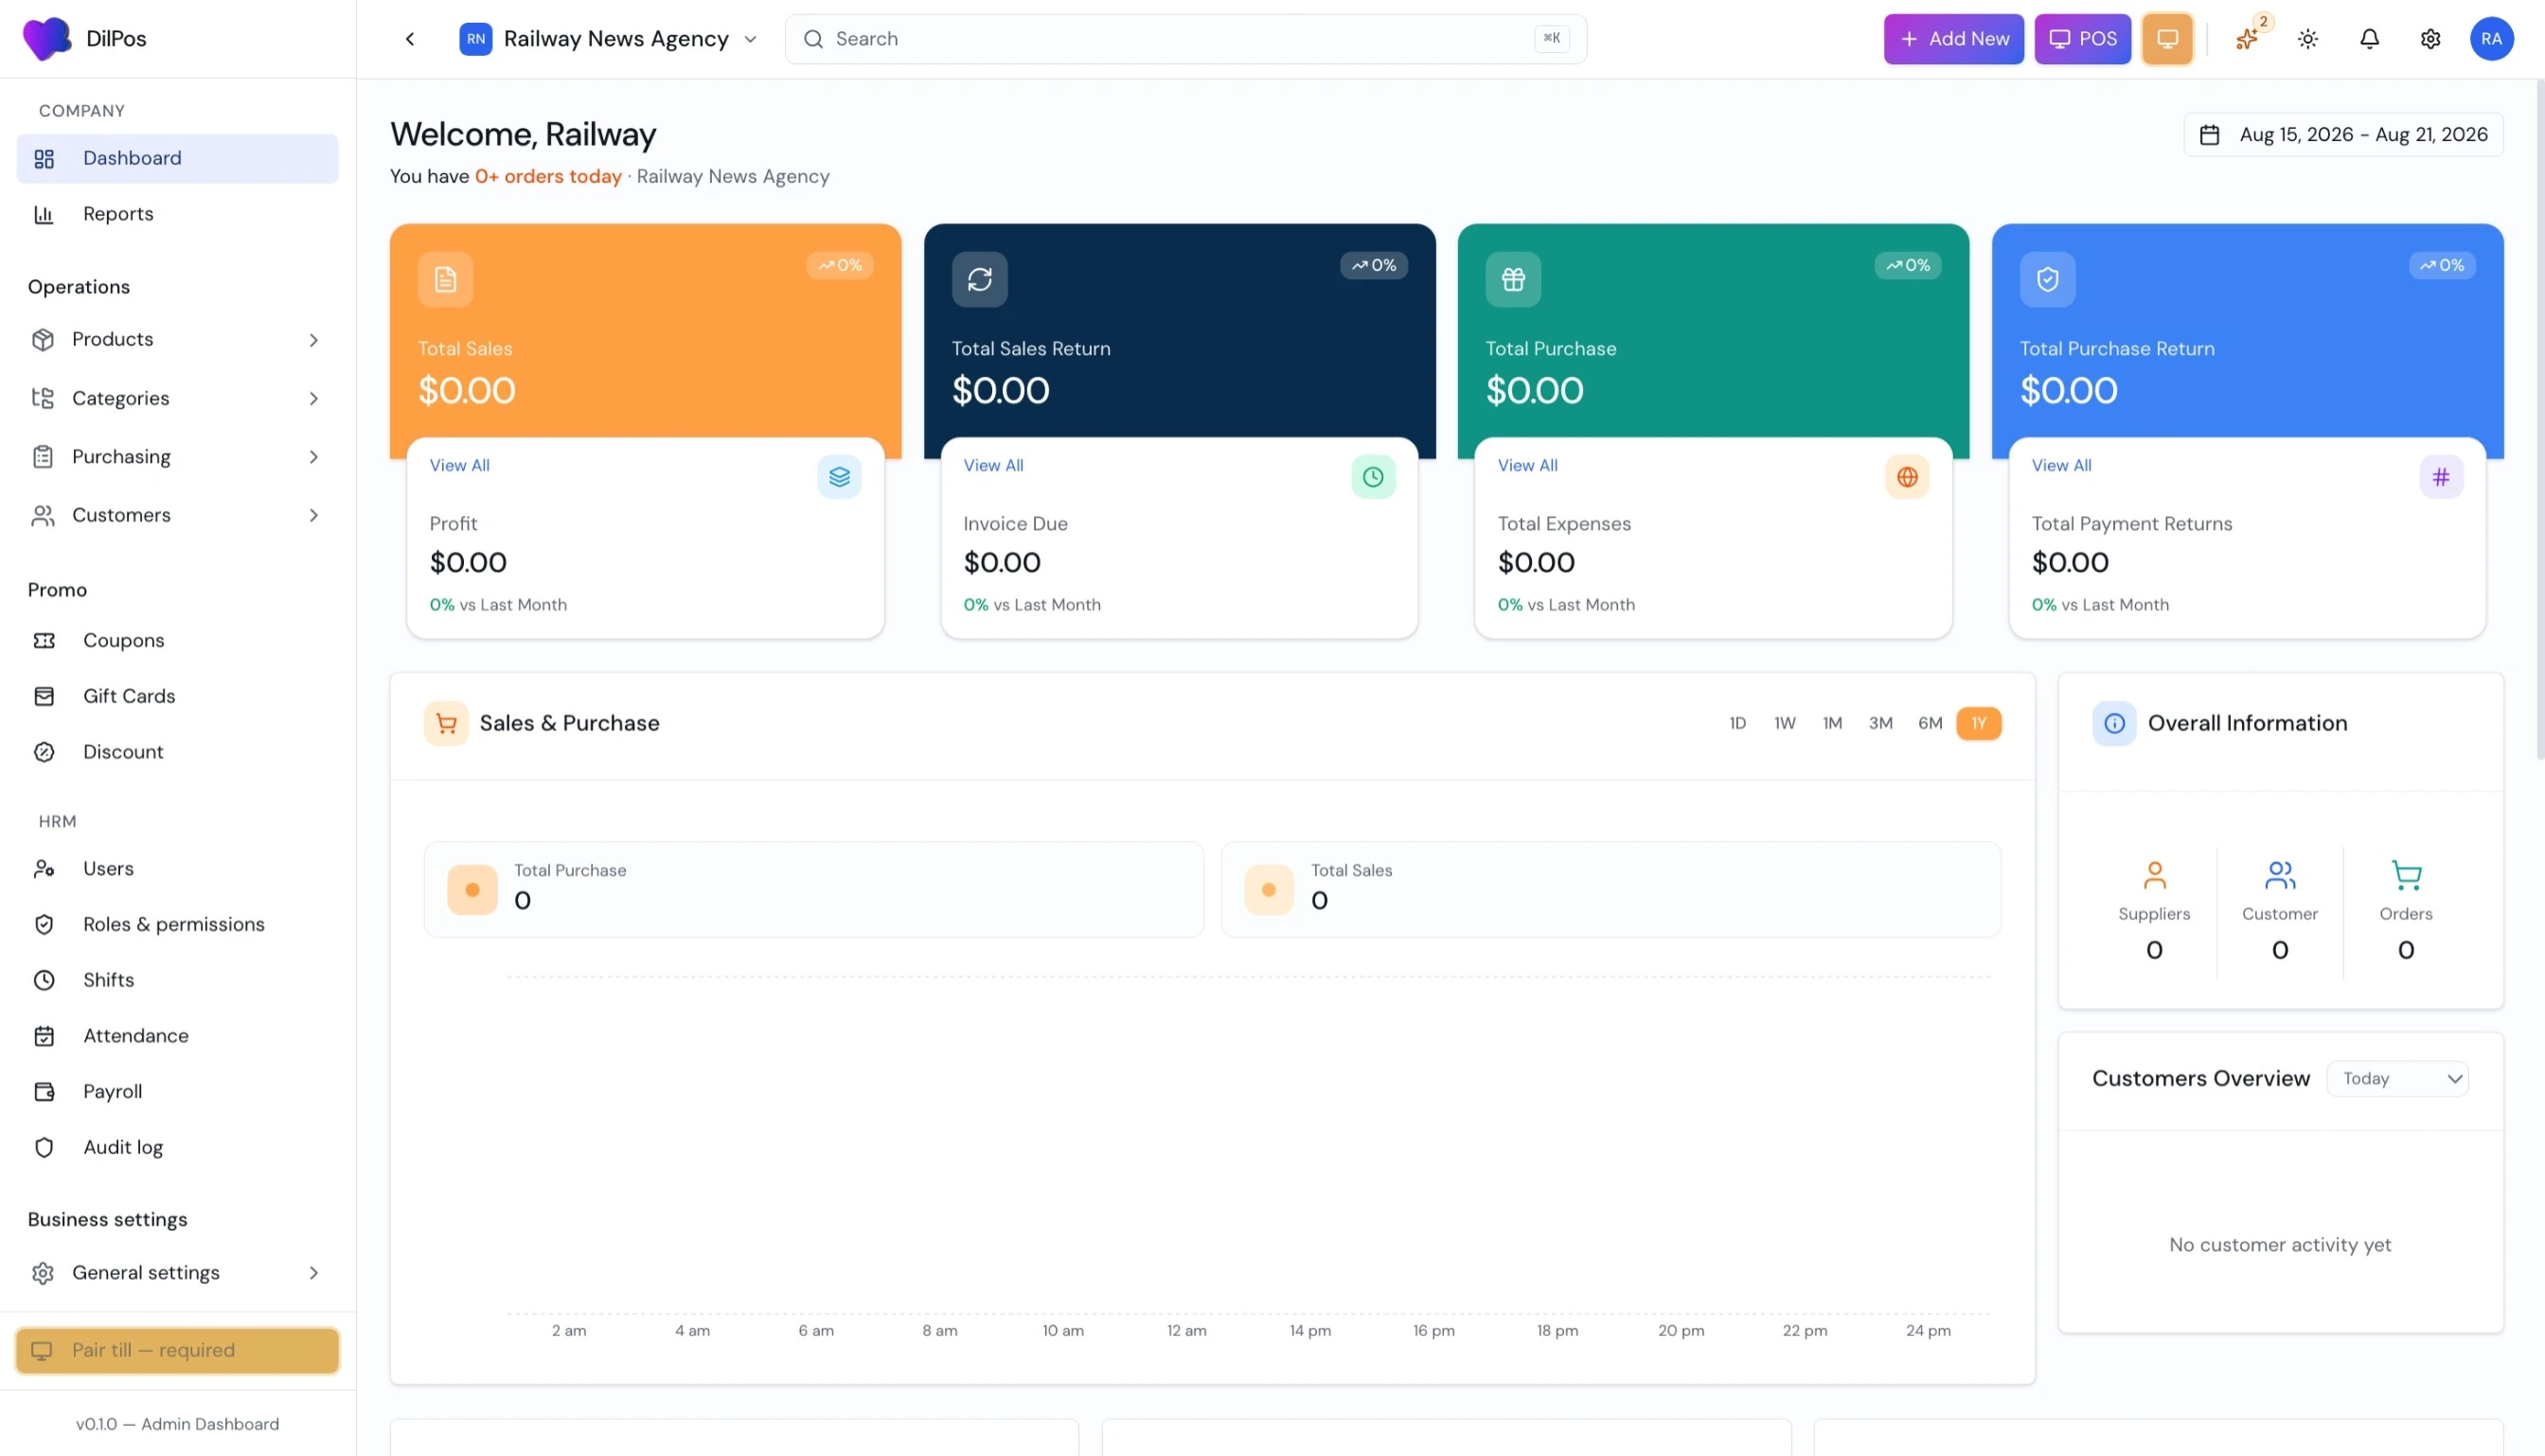Click the Invoice Due clock icon
The width and height of the screenshot is (2545, 1456).
pyautogui.click(x=1373, y=477)
